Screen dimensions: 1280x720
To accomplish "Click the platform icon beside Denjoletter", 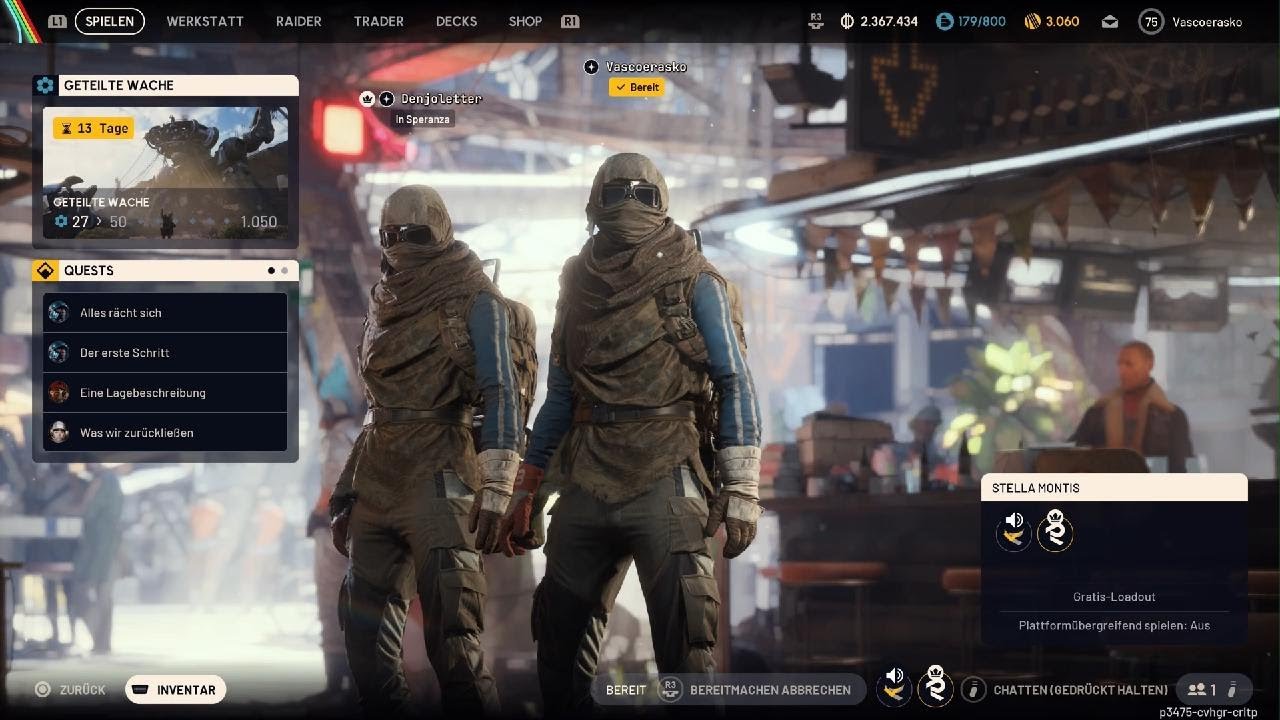I will click(x=386, y=99).
